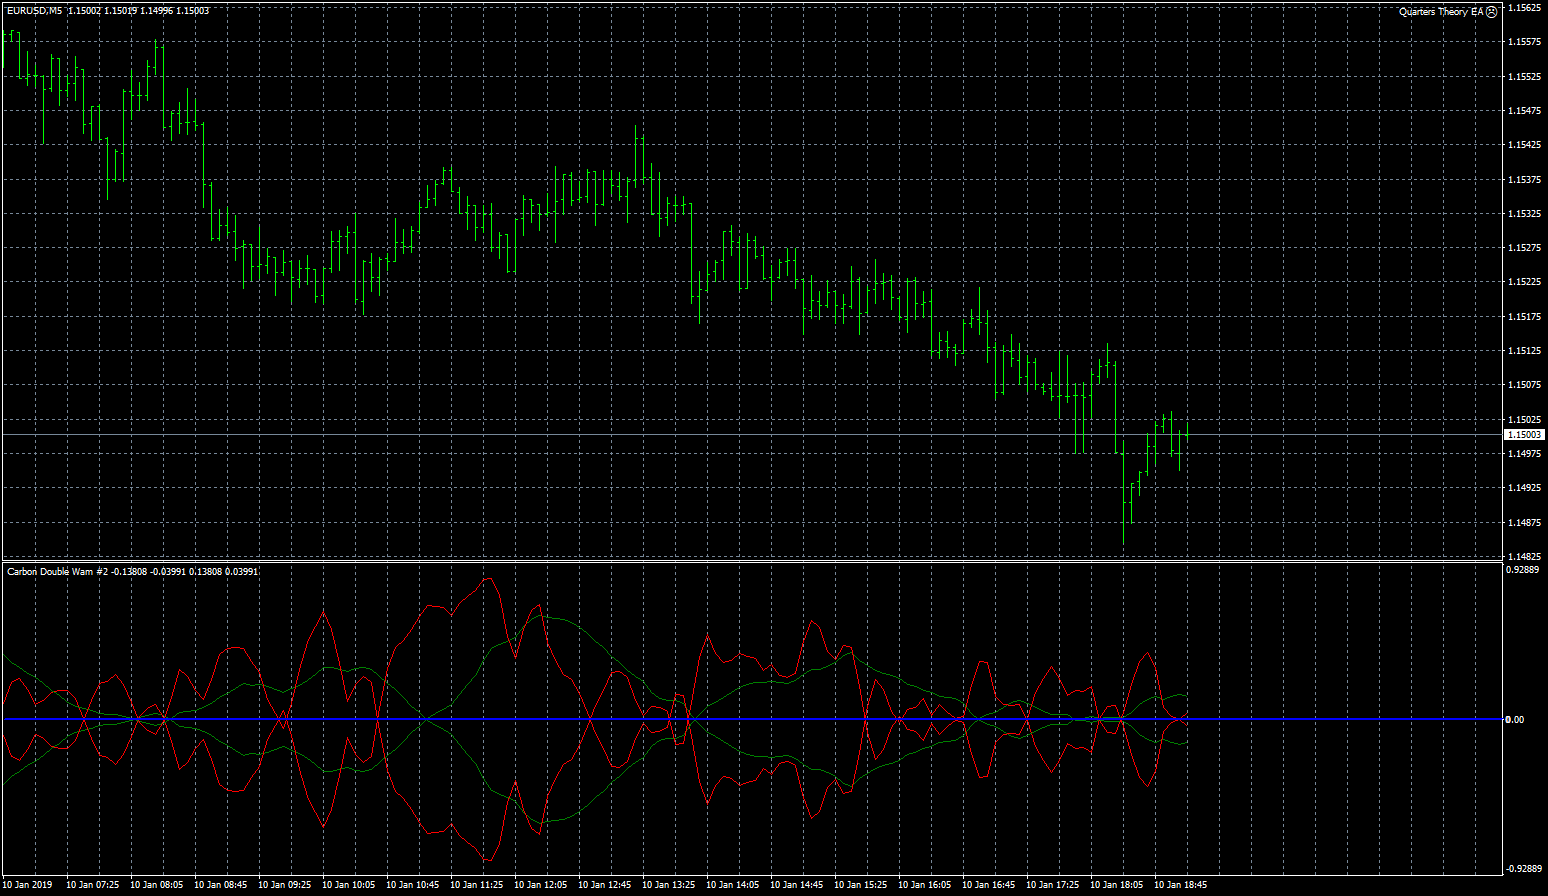This screenshot has width=1548, height=896.
Task: Click the 0.00 indicator scale label
Action: [1515, 720]
